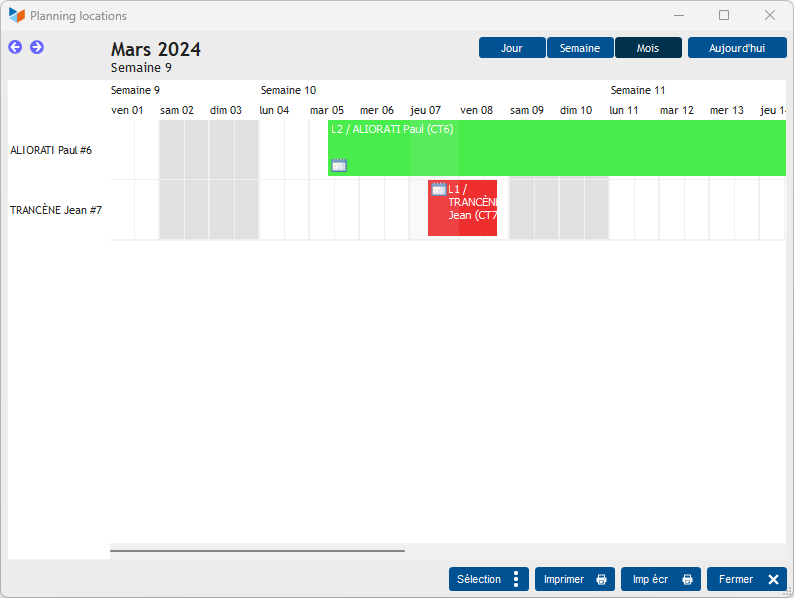Click the Planning locations app logo
794x598 pixels.
pos(16,16)
